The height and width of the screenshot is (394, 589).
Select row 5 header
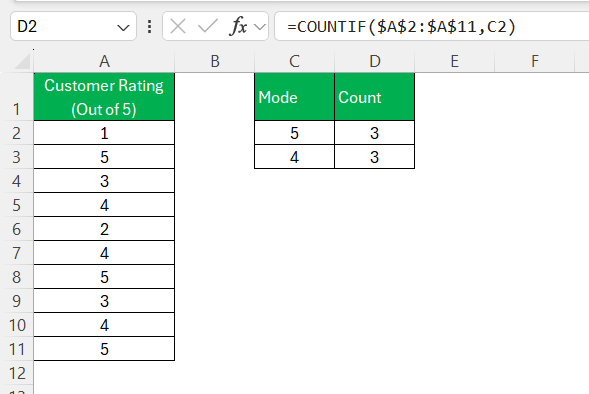[x=17, y=205]
